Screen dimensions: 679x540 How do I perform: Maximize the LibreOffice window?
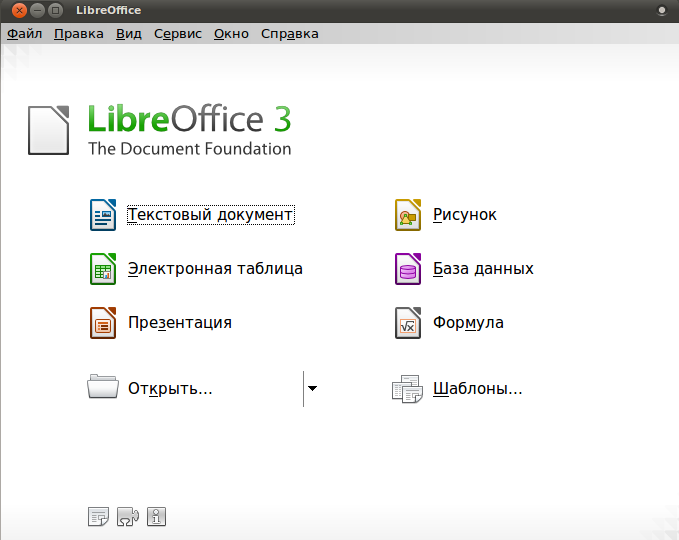point(55,10)
